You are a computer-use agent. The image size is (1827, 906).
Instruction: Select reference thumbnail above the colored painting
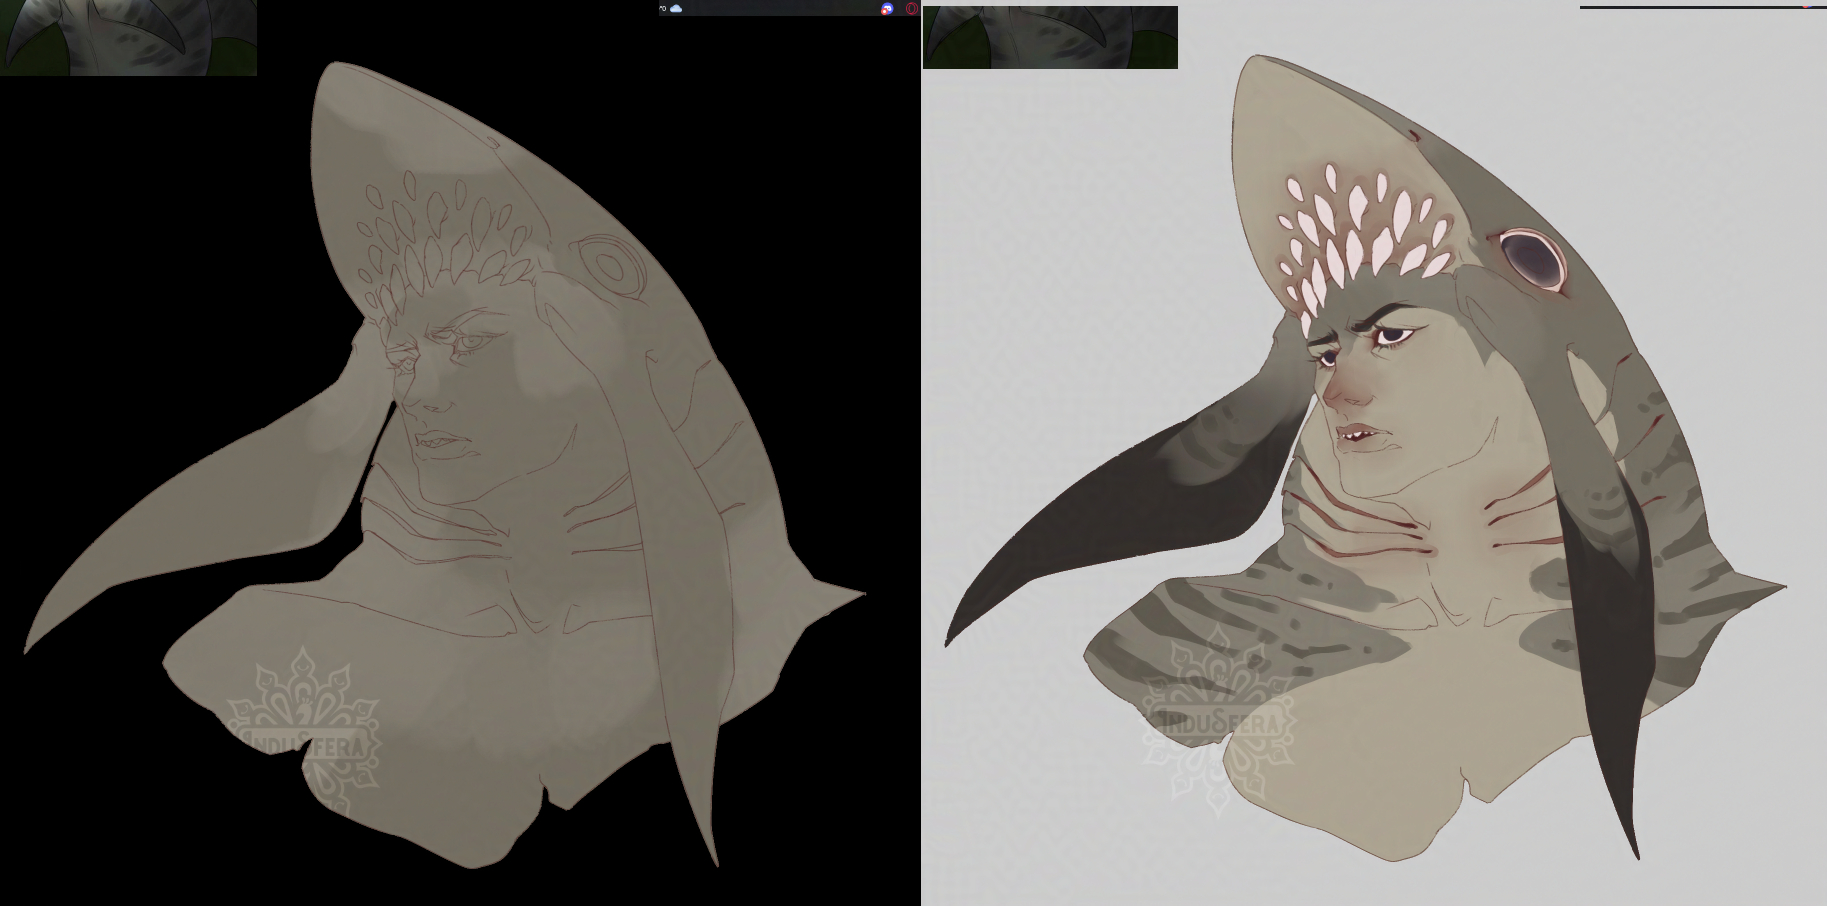point(1050,37)
